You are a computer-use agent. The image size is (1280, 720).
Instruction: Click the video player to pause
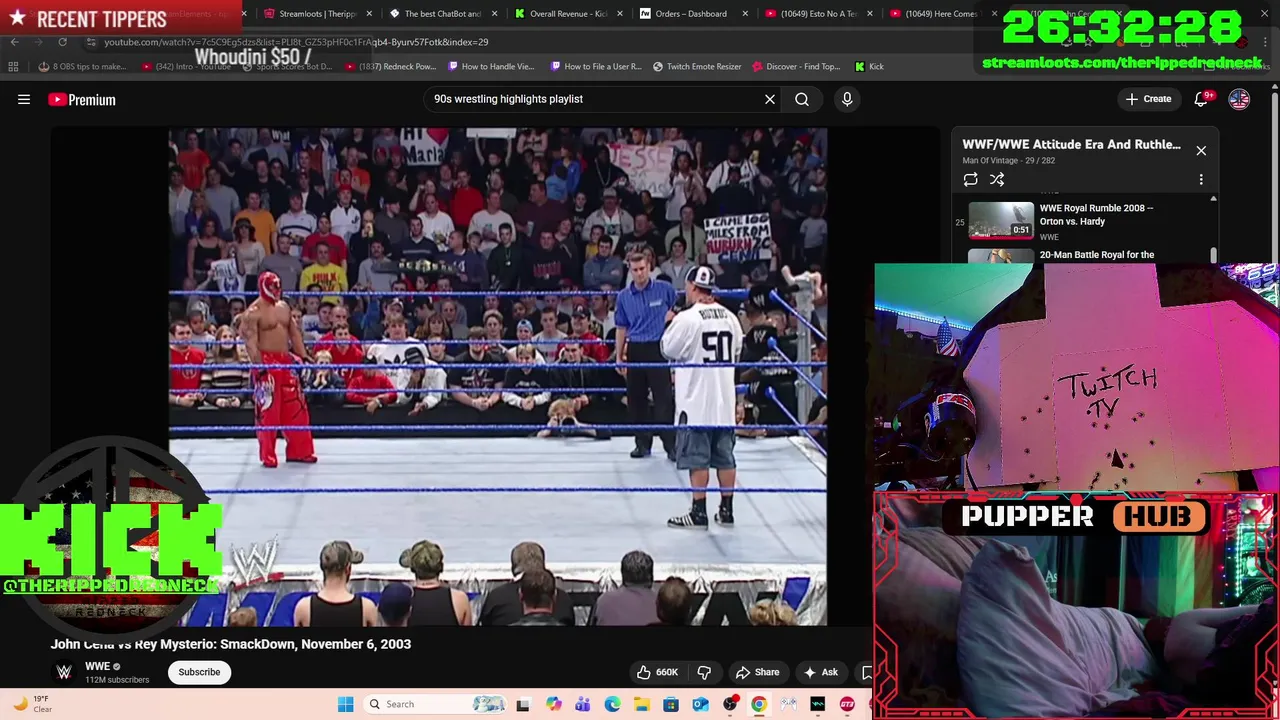tap(497, 376)
